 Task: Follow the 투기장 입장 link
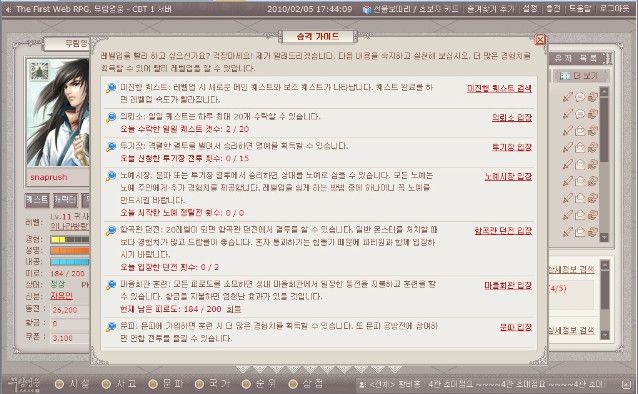[x=512, y=147]
